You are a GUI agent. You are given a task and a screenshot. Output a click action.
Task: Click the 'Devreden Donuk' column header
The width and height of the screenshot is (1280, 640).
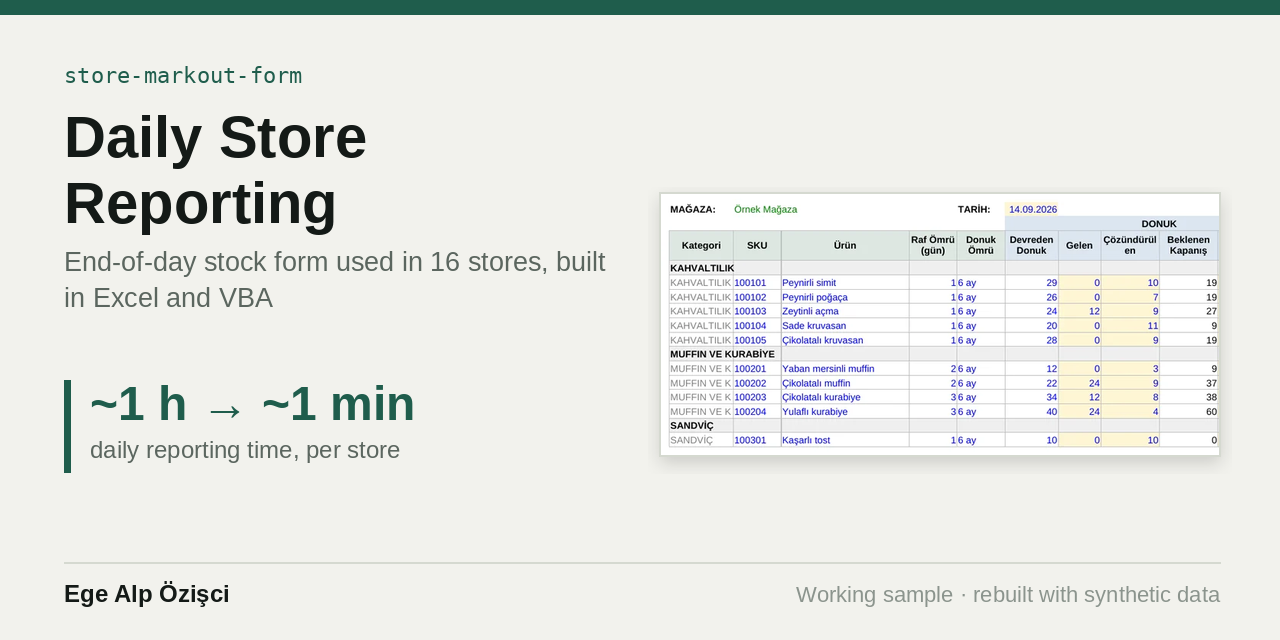(x=1032, y=246)
